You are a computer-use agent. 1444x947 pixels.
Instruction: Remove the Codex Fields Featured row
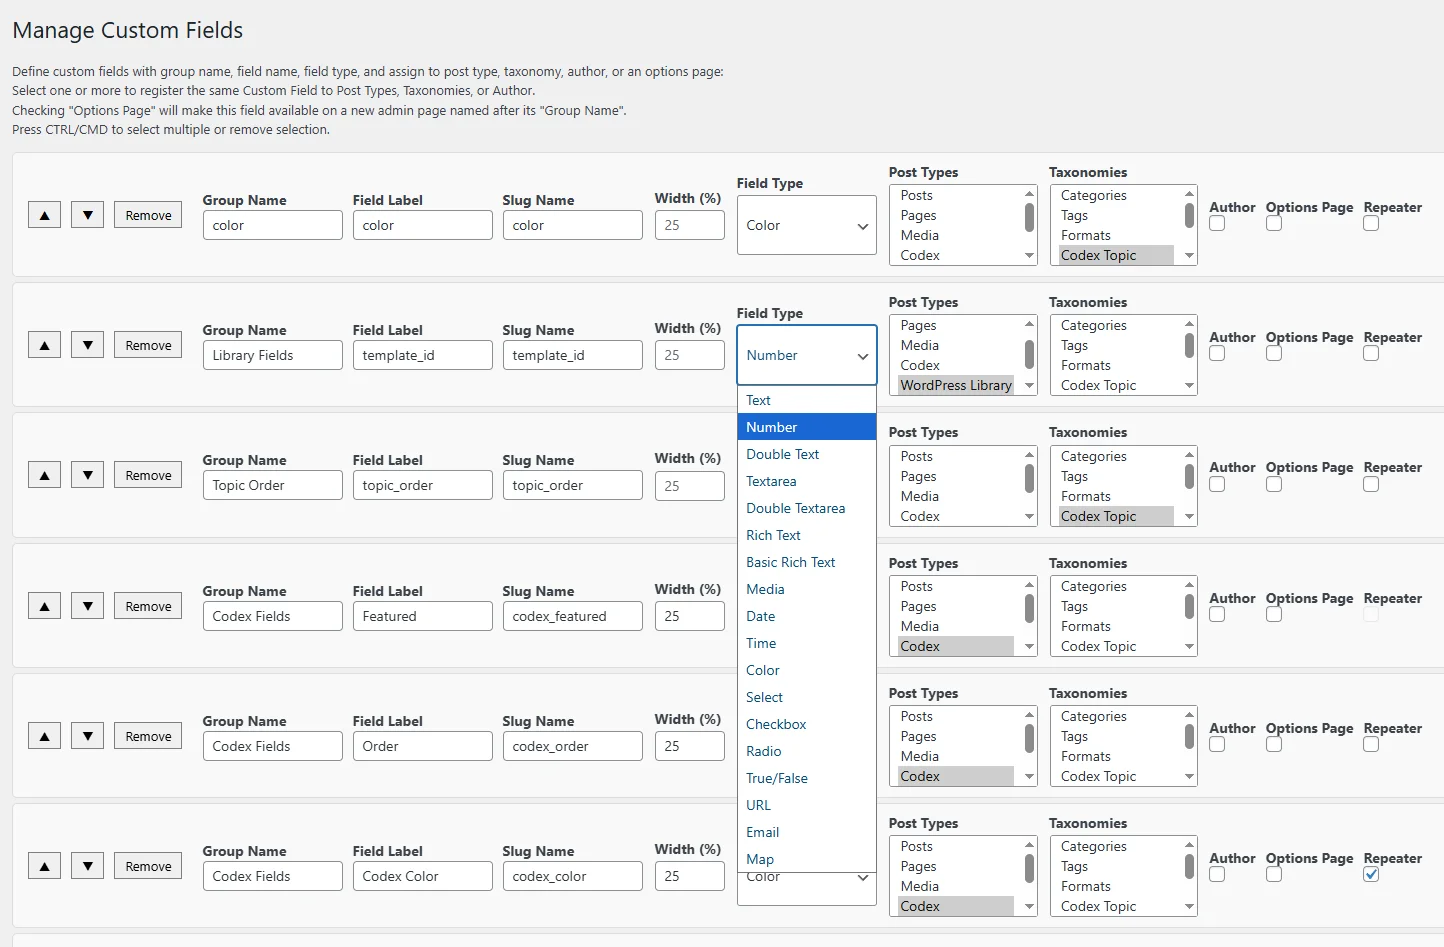pos(148,606)
